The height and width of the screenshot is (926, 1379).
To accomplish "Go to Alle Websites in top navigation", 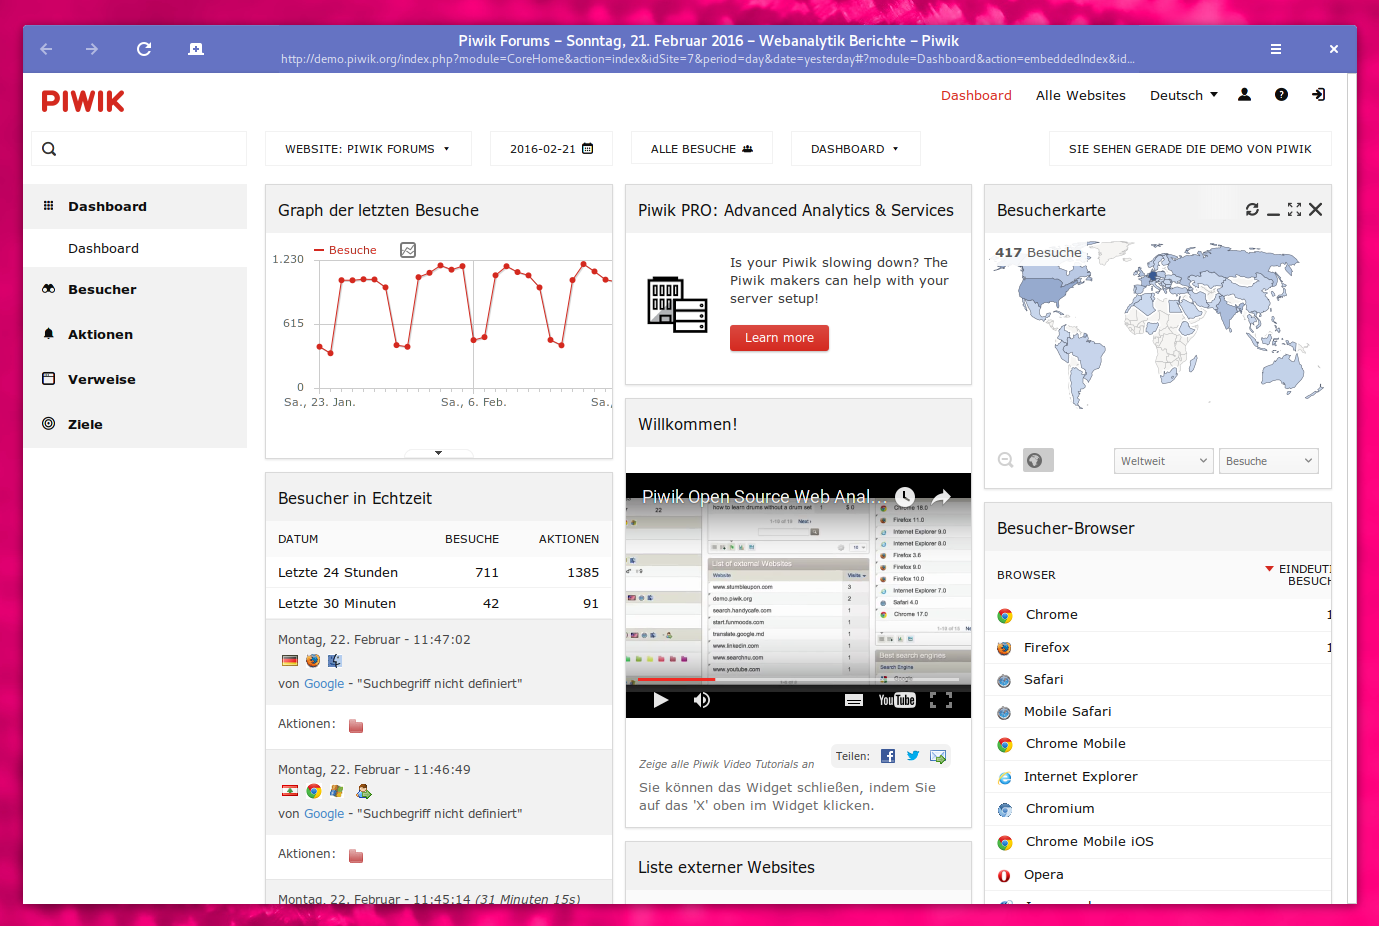I will pos(1080,96).
